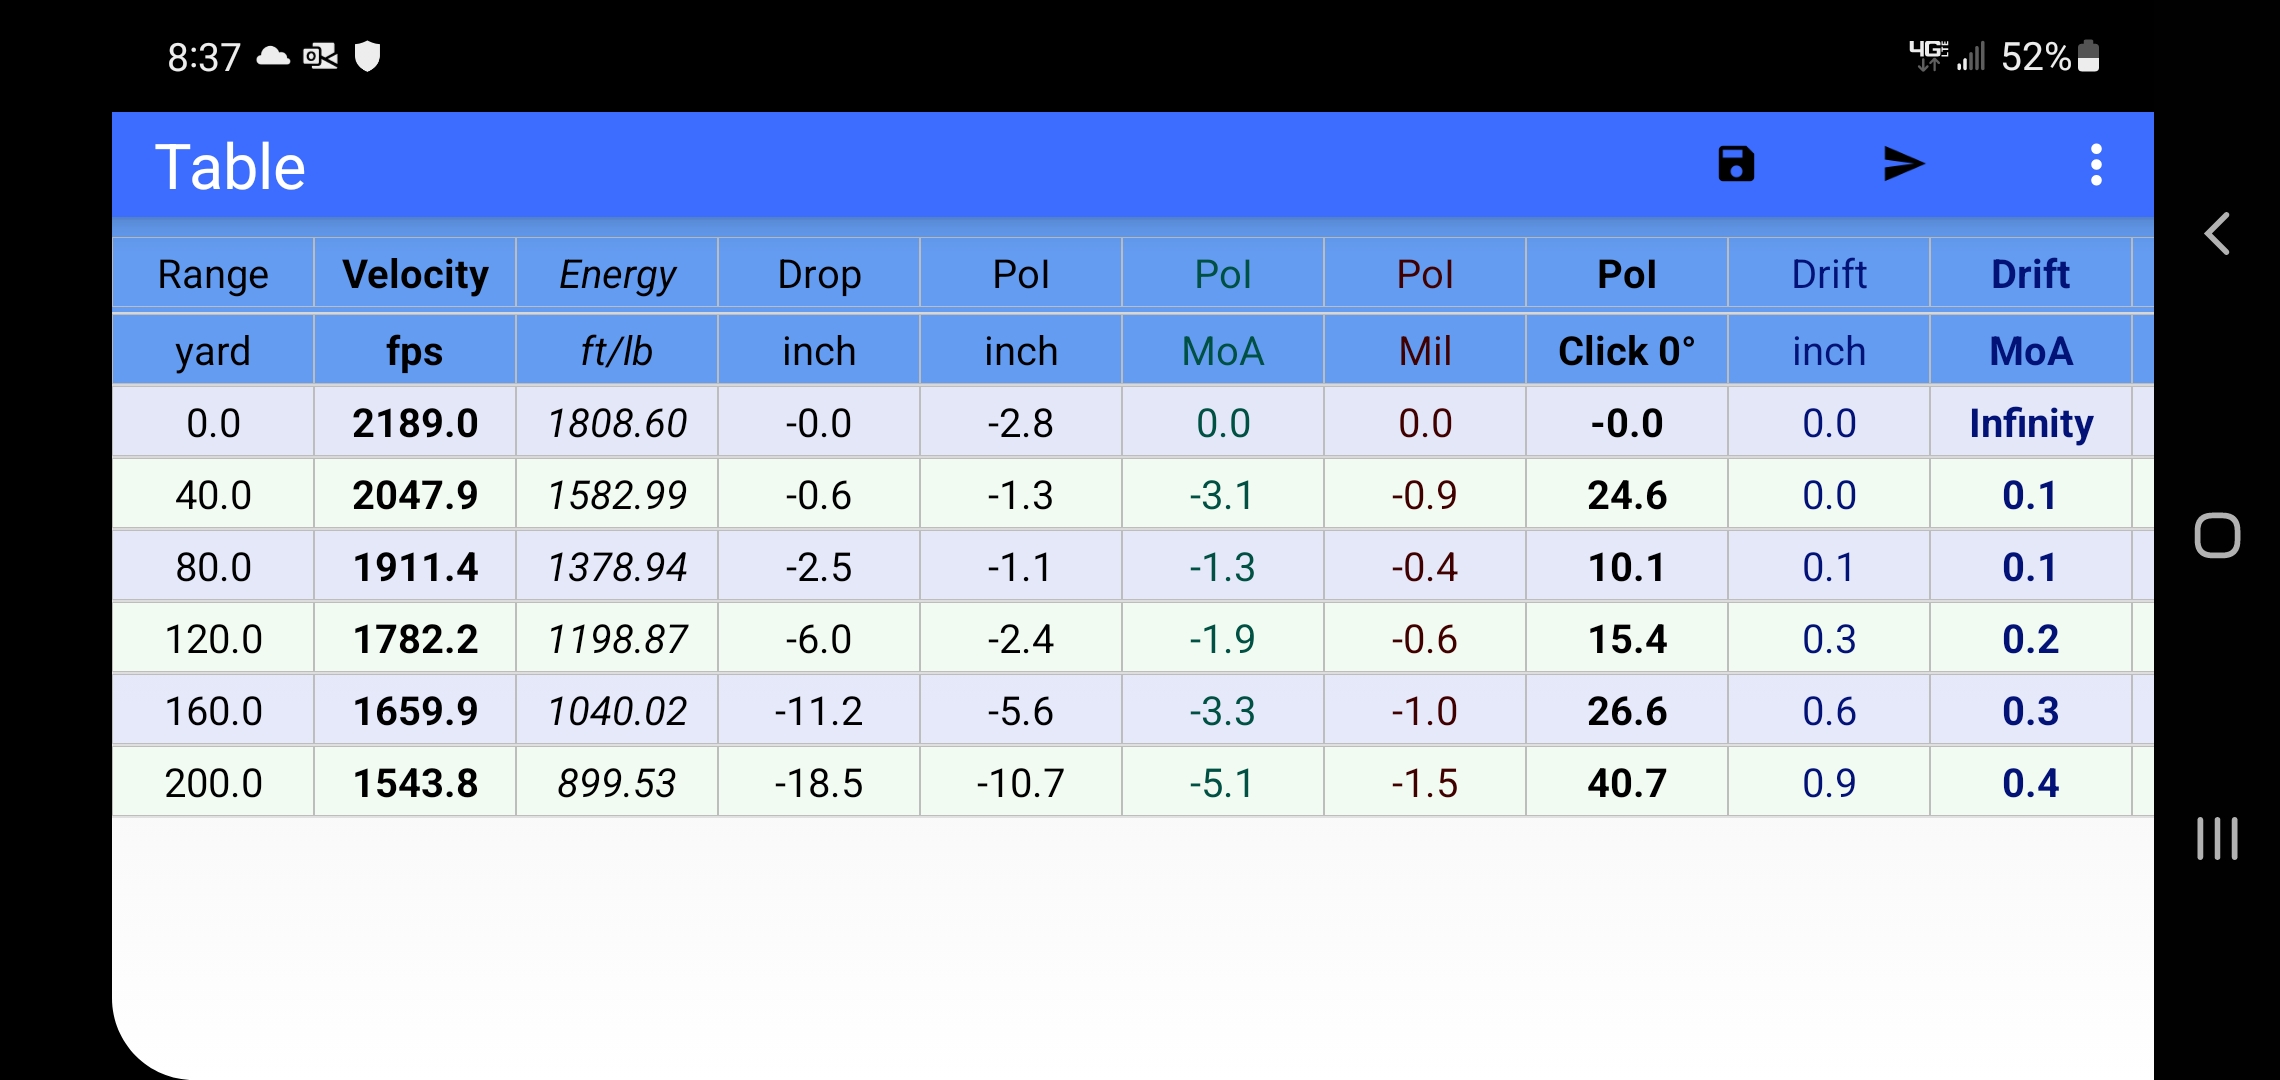This screenshot has height=1080, width=2280.
Task: Select the 1040.02 energy value cell
Action: tap(617, 711)
